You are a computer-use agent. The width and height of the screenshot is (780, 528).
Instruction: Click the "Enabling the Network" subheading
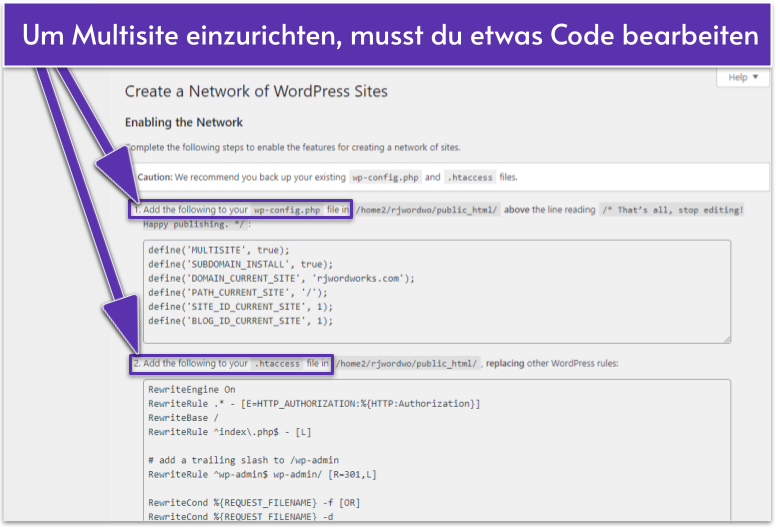(x=184, y=122)
